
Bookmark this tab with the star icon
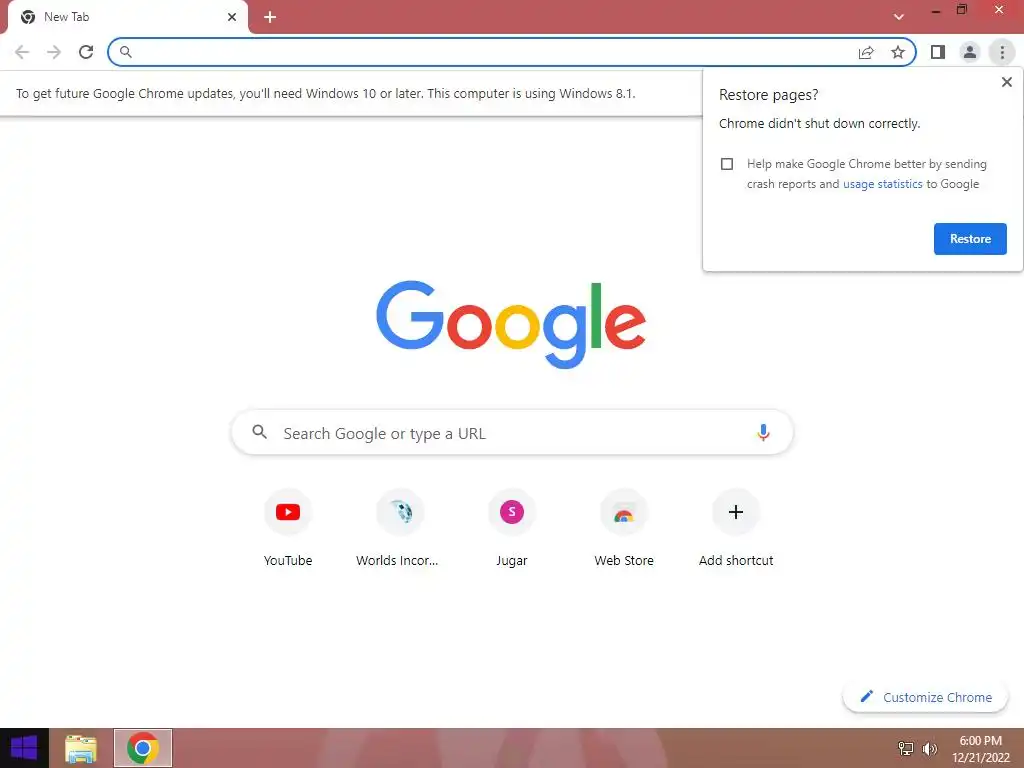pos(898,52)
